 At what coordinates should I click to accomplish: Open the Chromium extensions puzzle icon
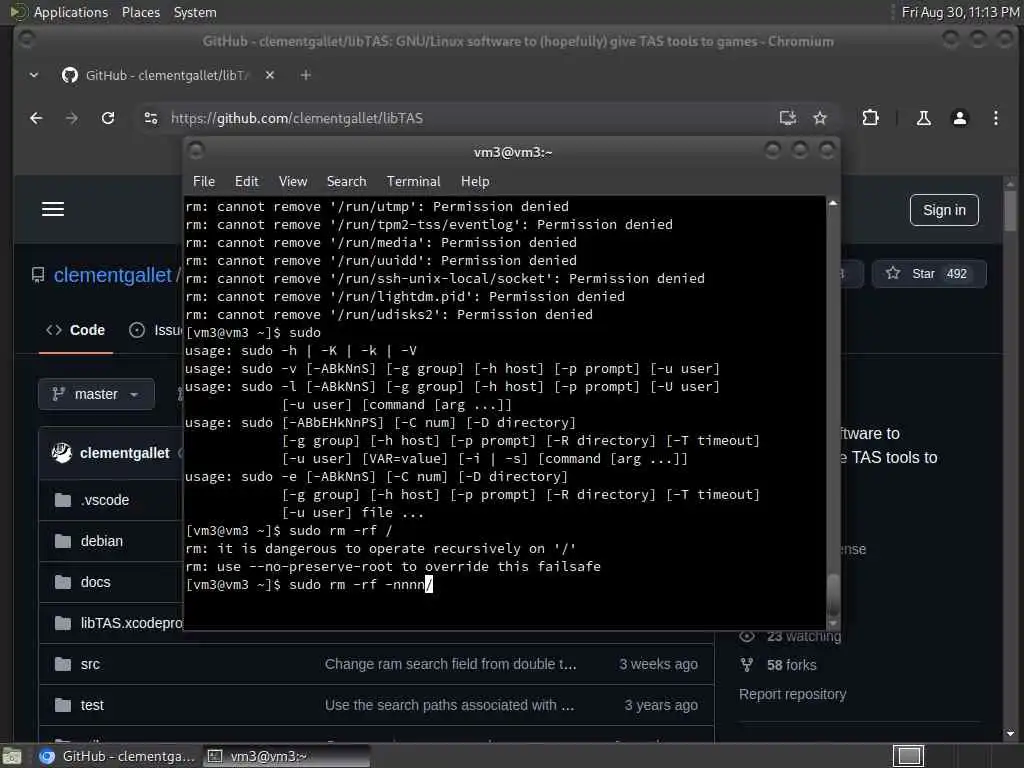pyautogui.click(x=871, y=118)
